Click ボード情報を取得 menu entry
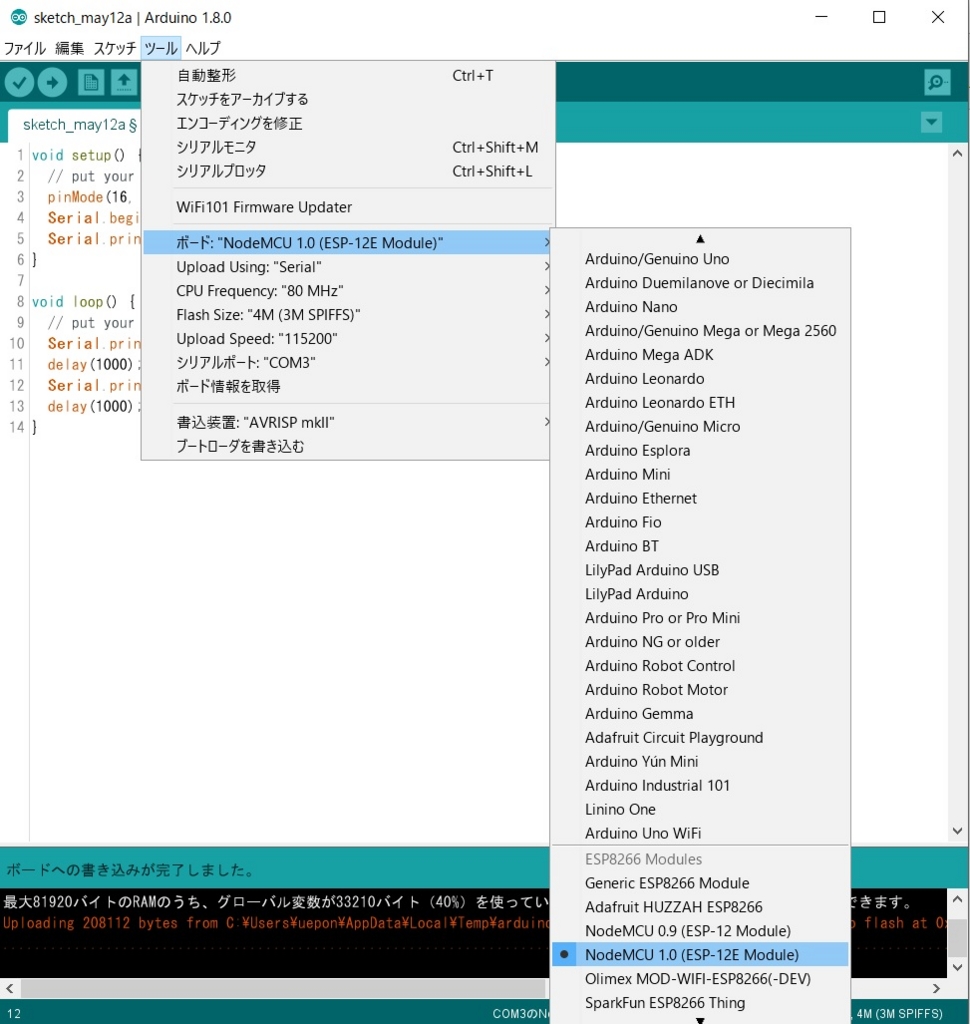Screen dimensions: 970x1024 [x=346, y=387]
